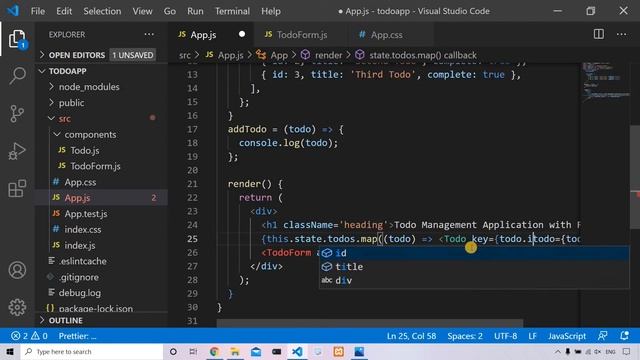The height and width of the screenshot is (360, 640).
Task: Open the Run and Debug view
Action: (17, 151)
